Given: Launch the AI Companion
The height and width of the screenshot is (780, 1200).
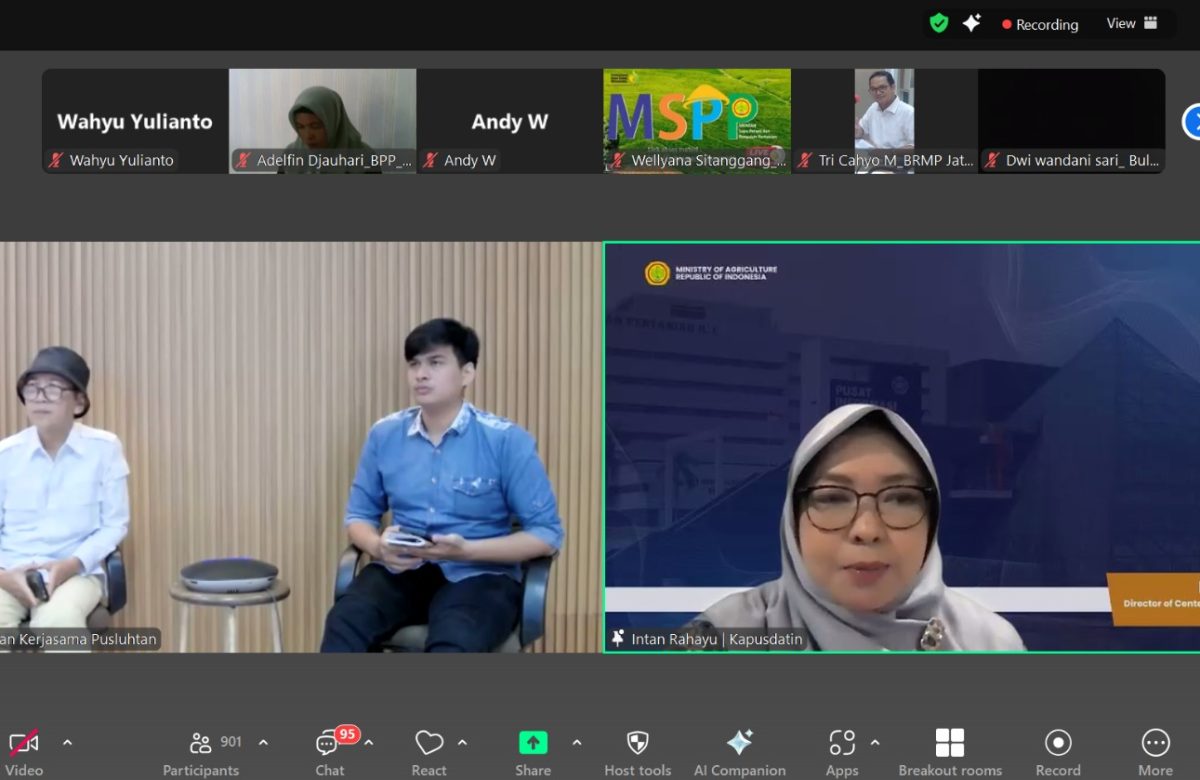Looking at the screenshot, I should [x=739, y=752].
